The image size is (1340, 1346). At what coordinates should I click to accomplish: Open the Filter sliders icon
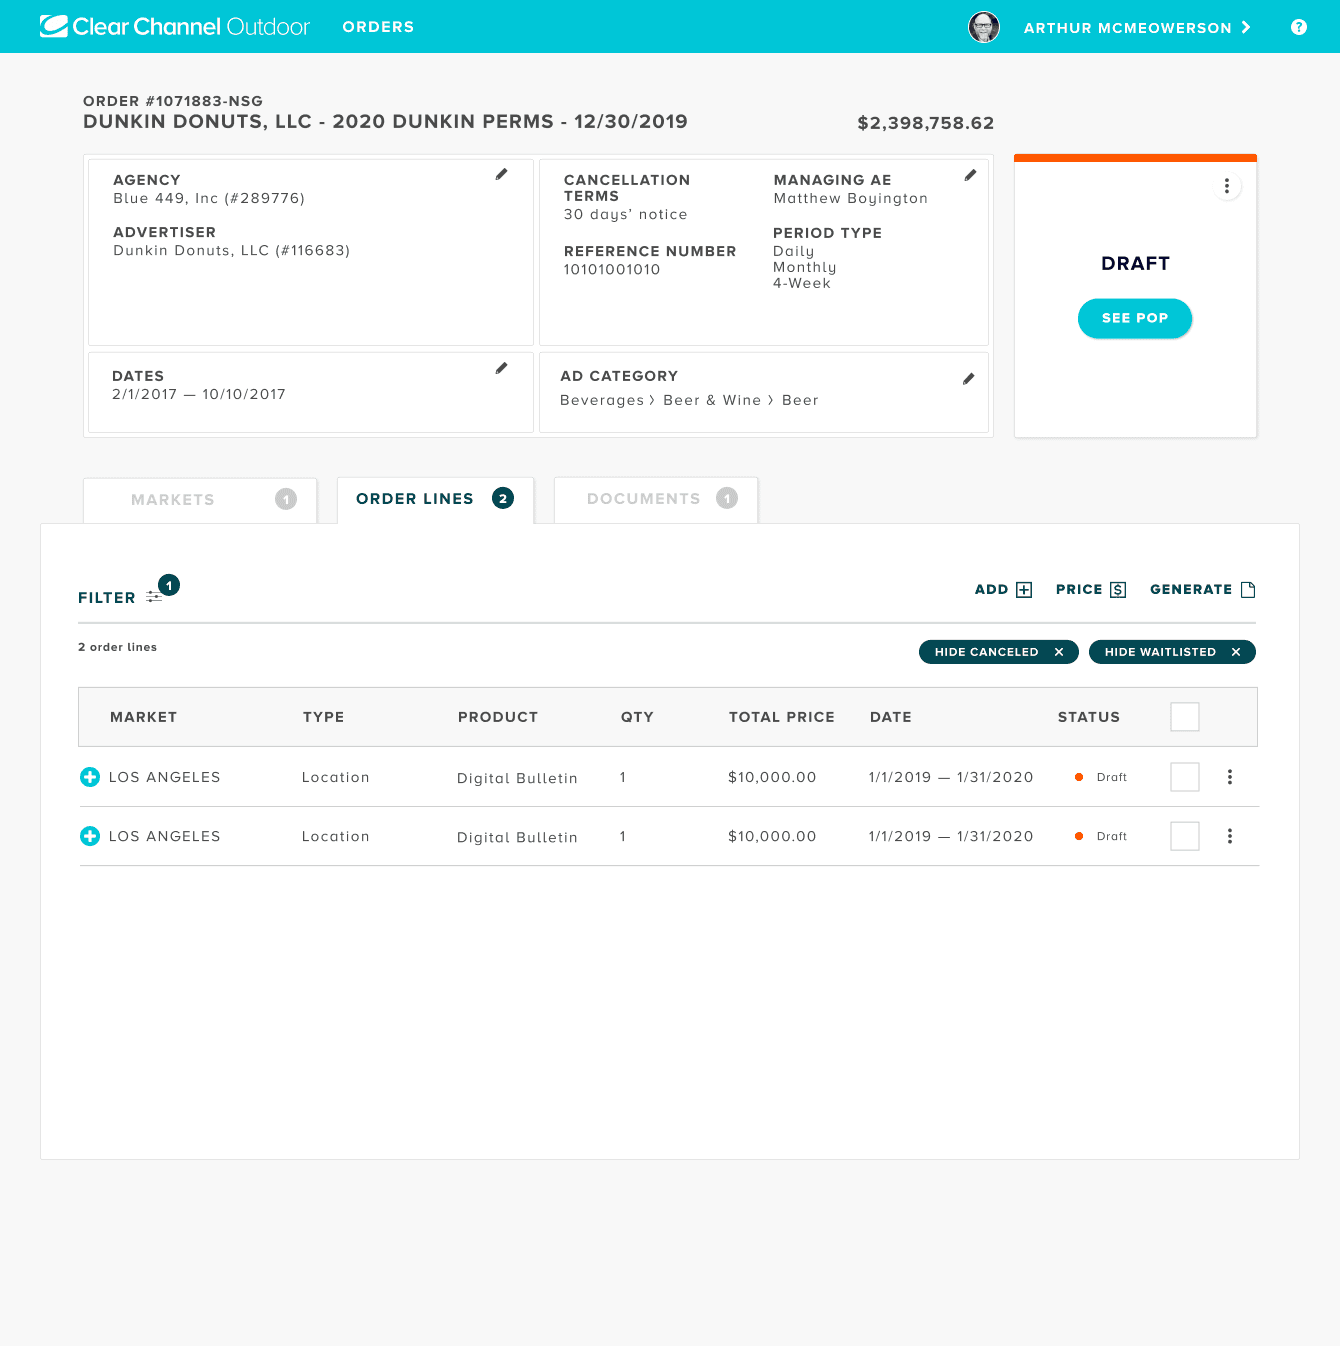point(154,597)
